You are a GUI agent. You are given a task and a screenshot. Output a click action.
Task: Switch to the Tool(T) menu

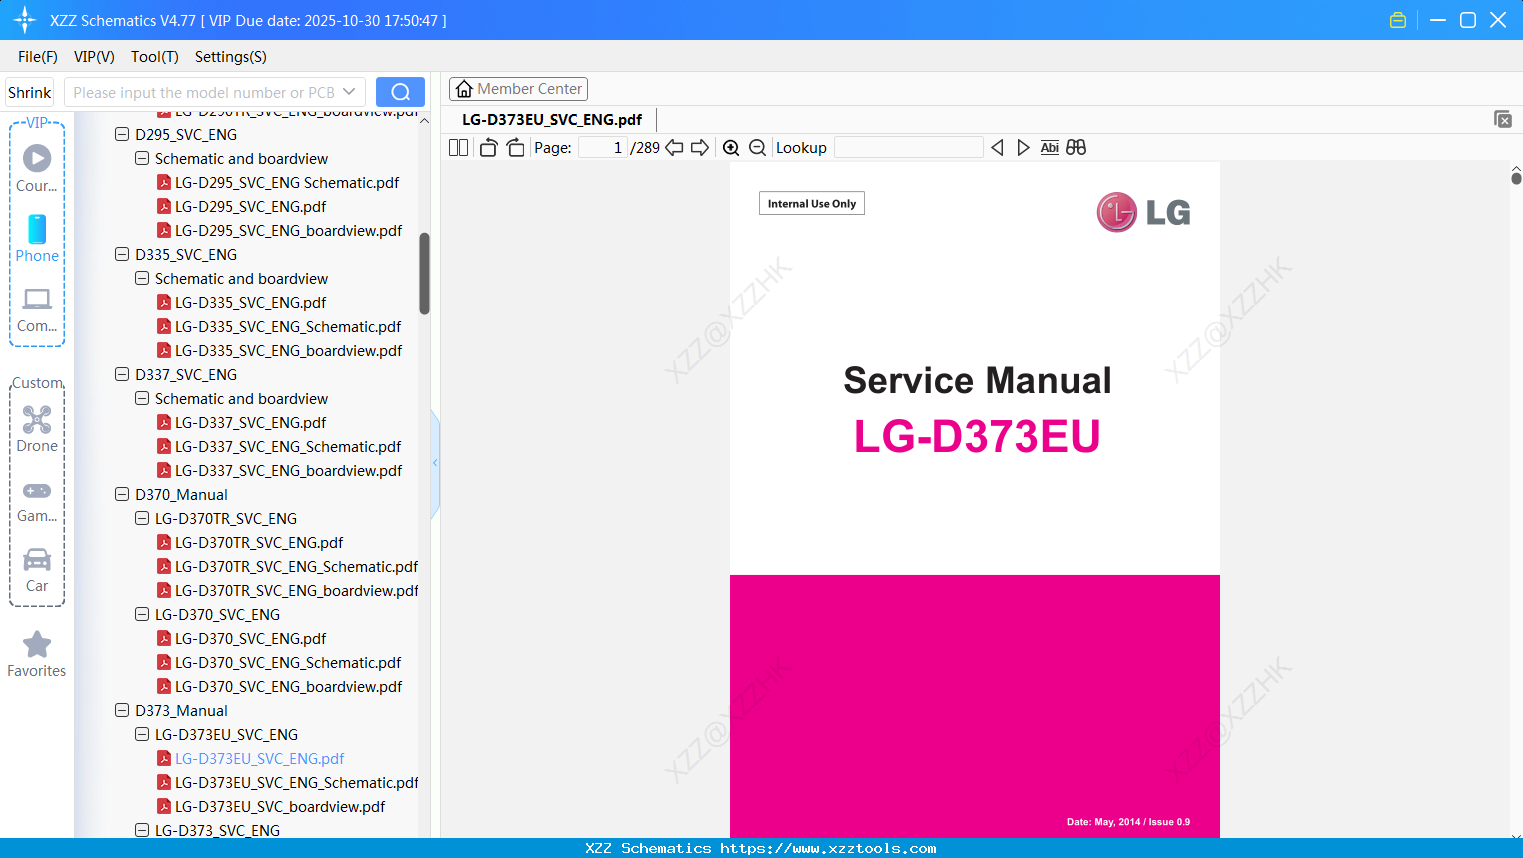point(154,57)
